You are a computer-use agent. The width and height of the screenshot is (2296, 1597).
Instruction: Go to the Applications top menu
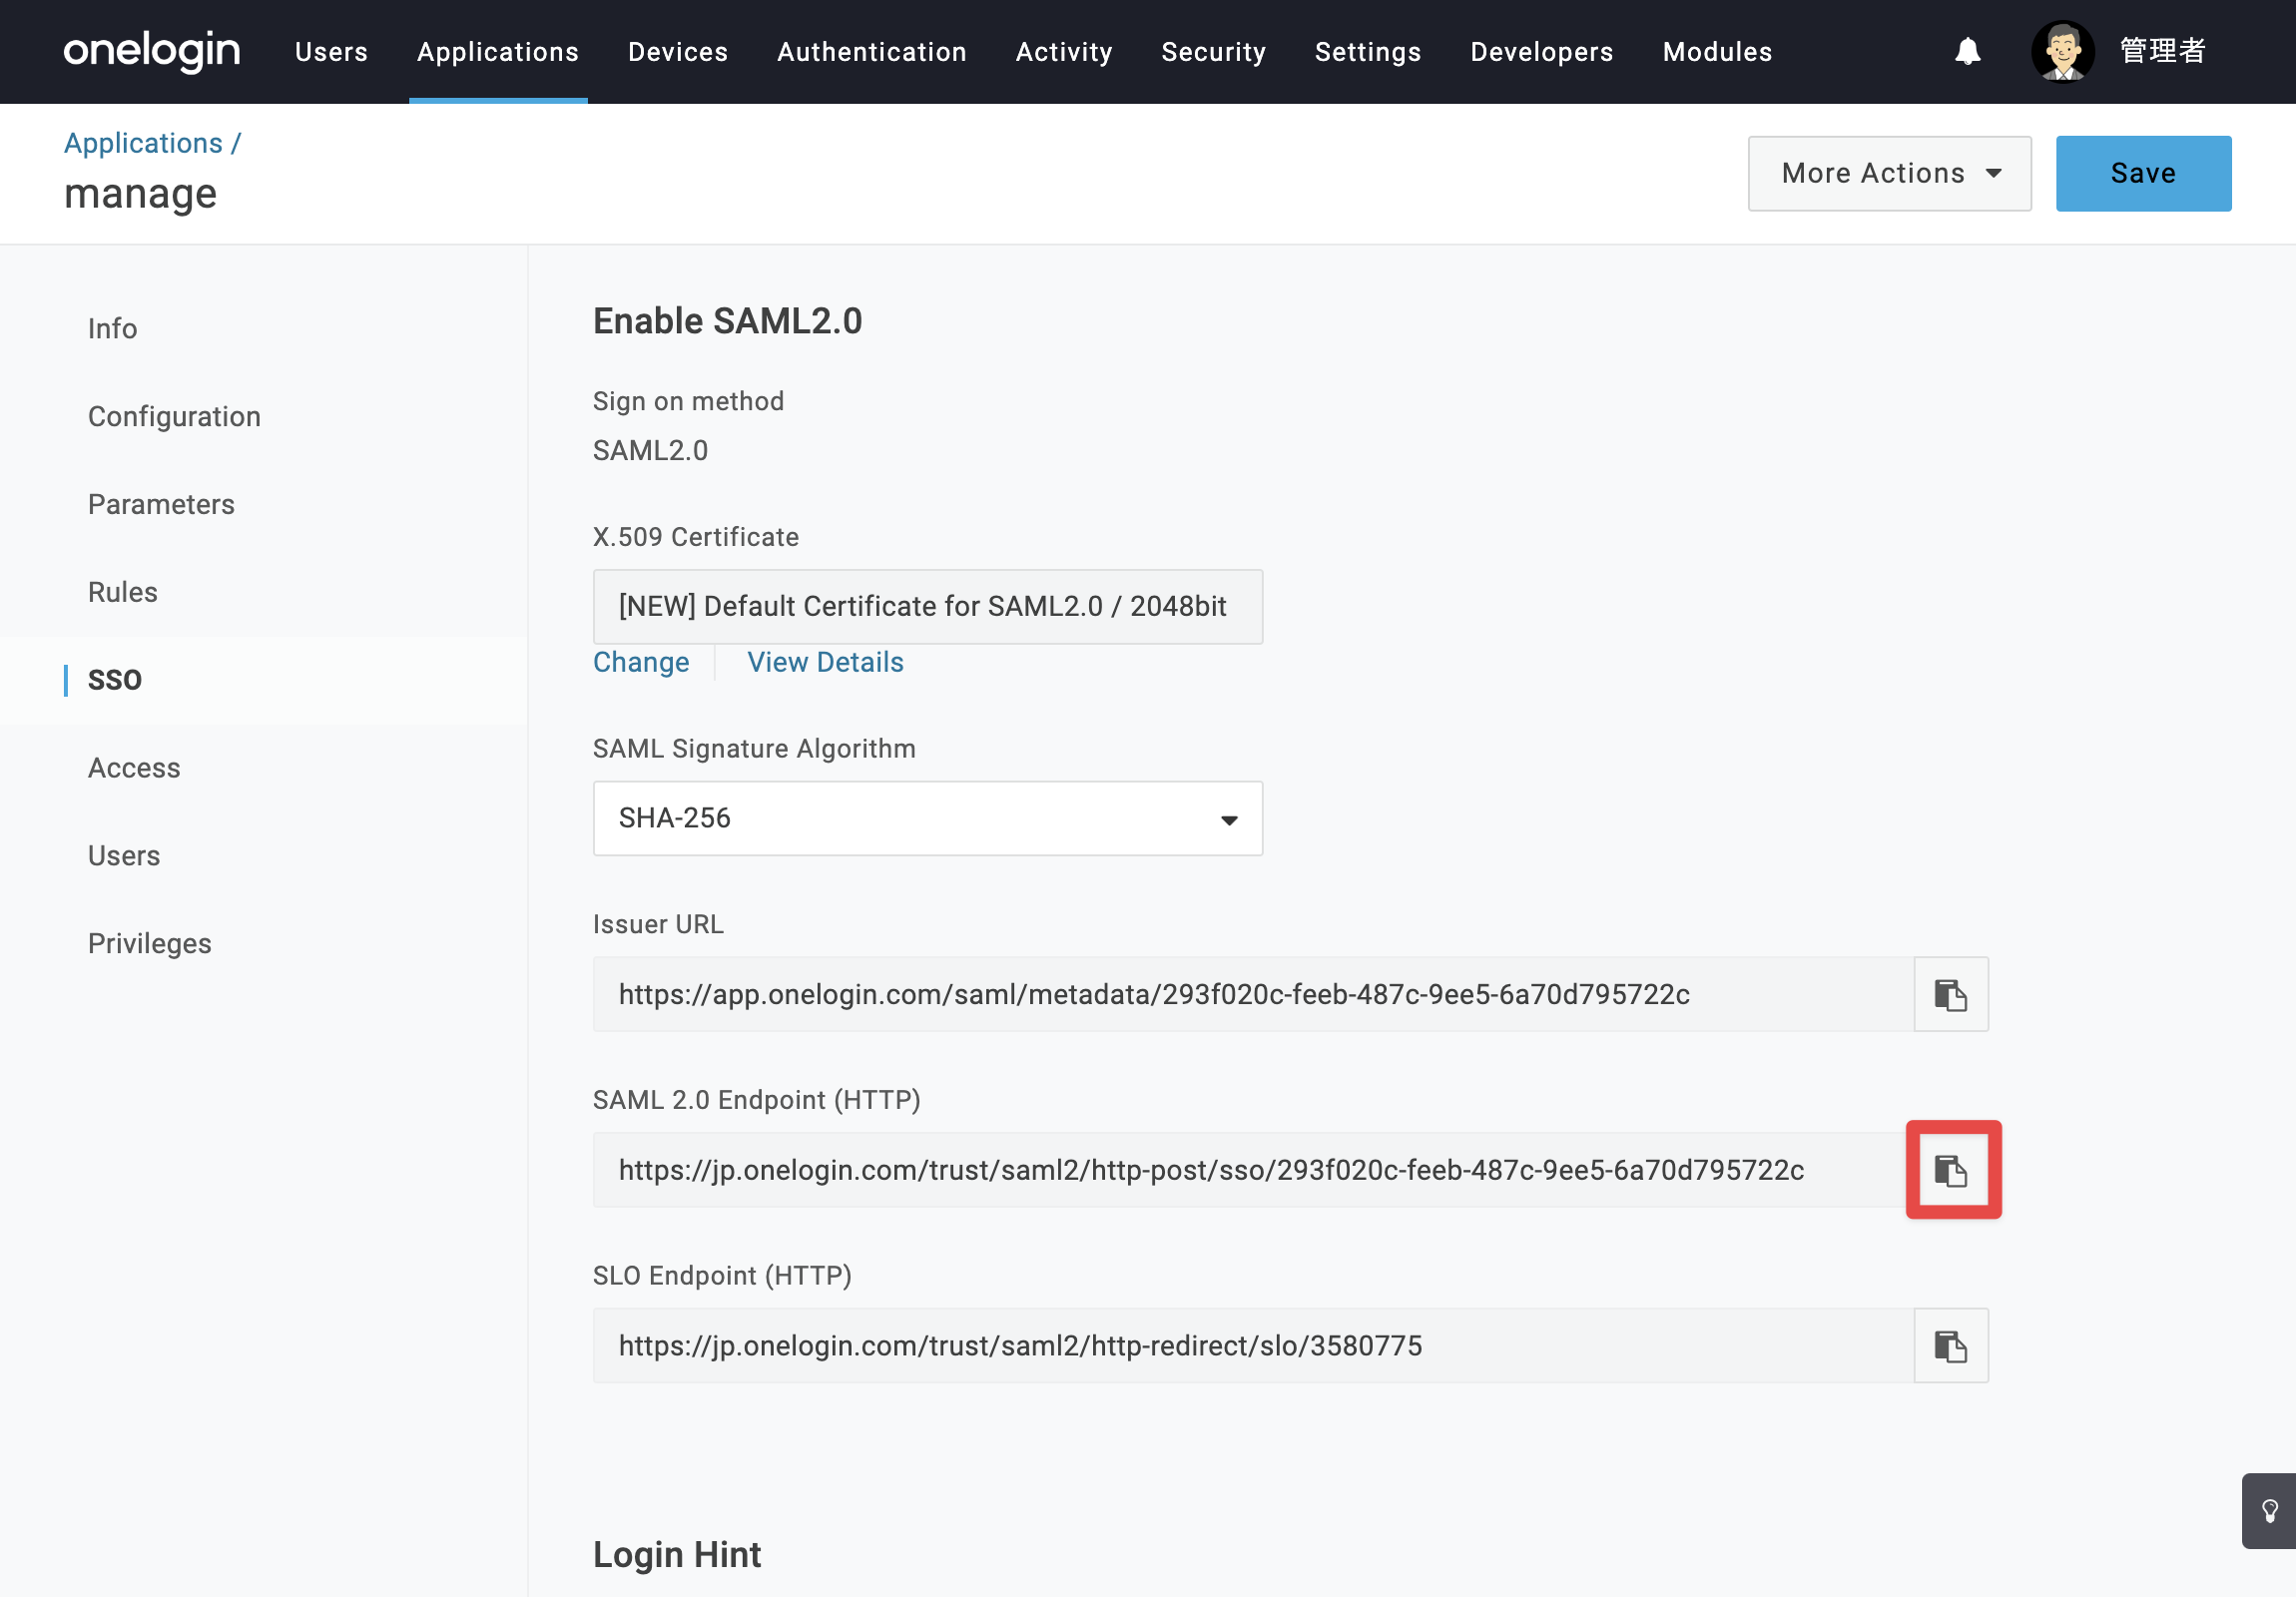pos(498,52)
